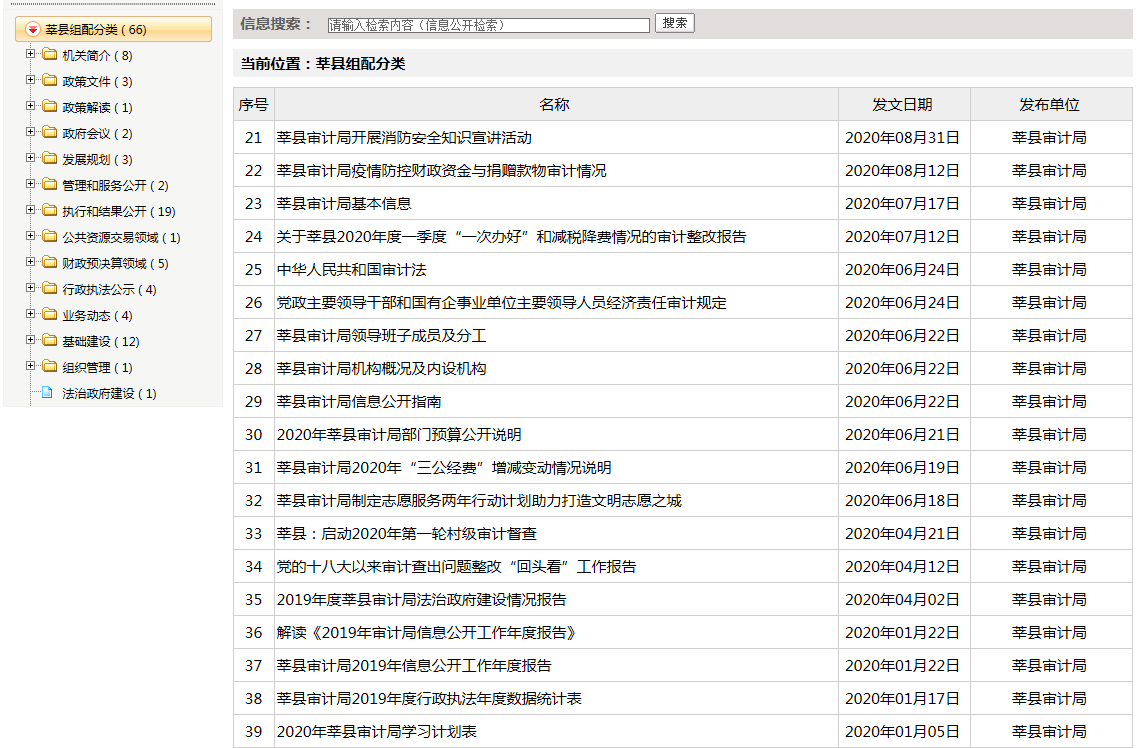Click the folder icon beside 管理和服务公开
The height and width of the screenshot is (748, 1146).
coord(50,184)
